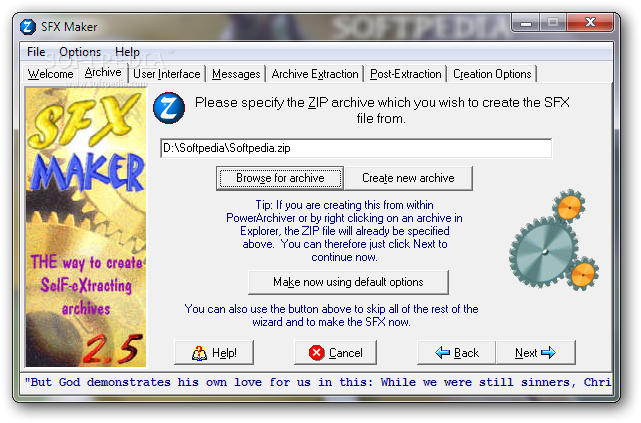Open the Options menu
This screenshot has width=641, height=423.
pyautogui.click(x=80, y=52)
